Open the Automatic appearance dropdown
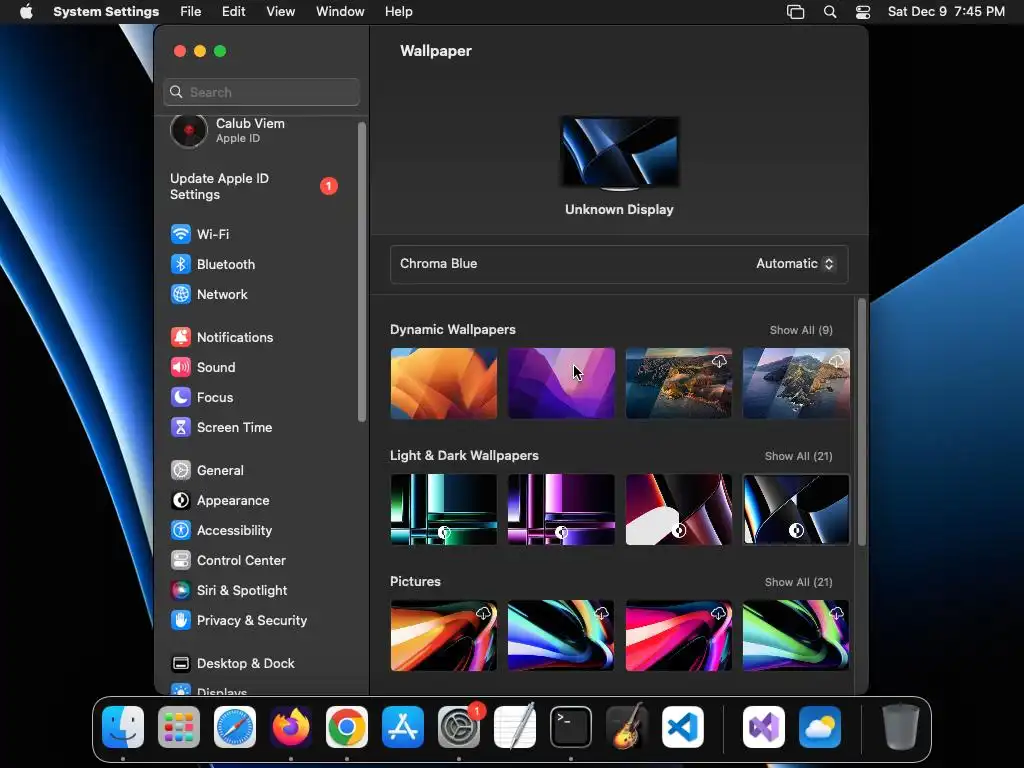The height and width of the screenshot is (768, 1024). (795, 263)
